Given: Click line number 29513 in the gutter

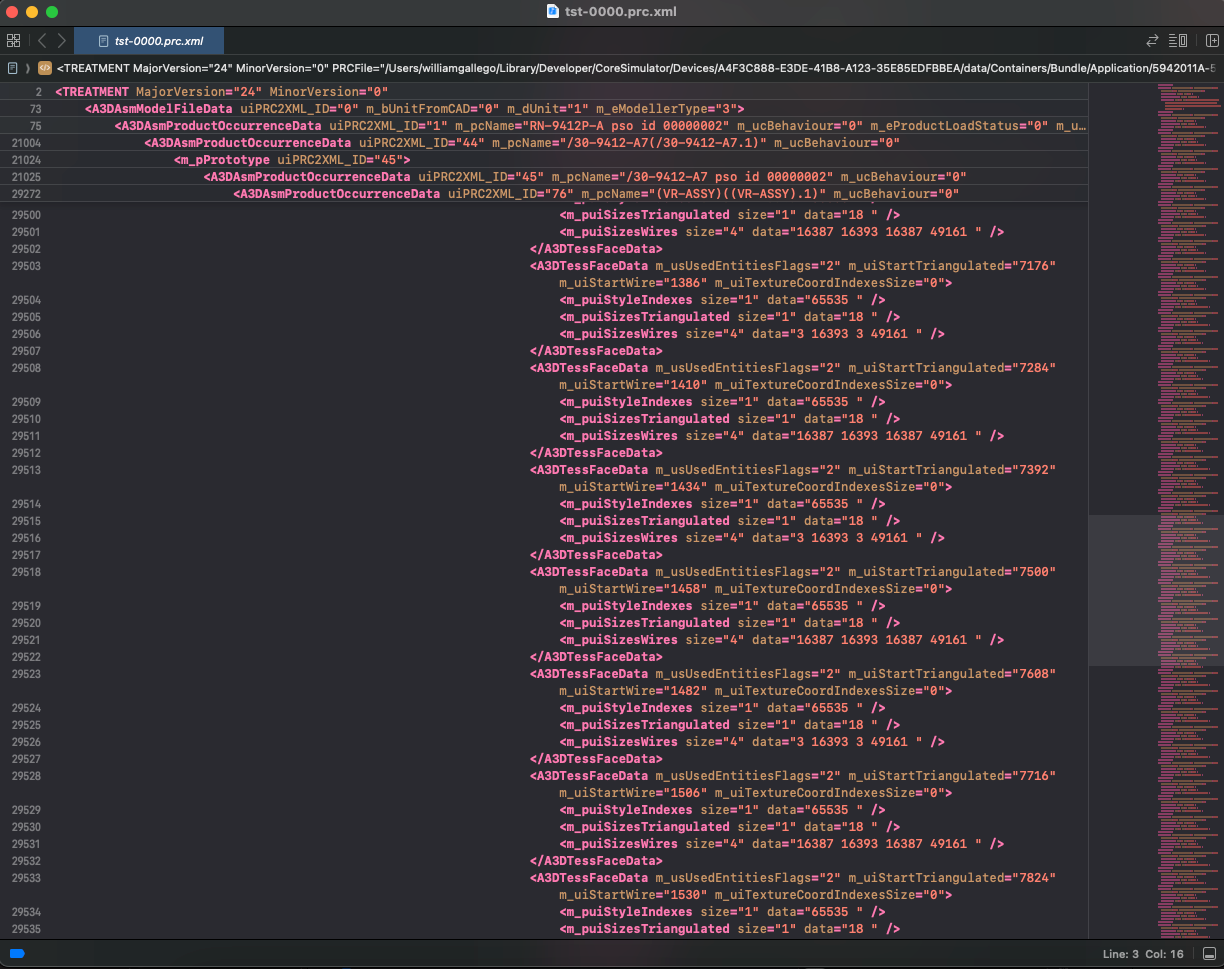Looking at the screenshot, I should click(x=27, y=469).
